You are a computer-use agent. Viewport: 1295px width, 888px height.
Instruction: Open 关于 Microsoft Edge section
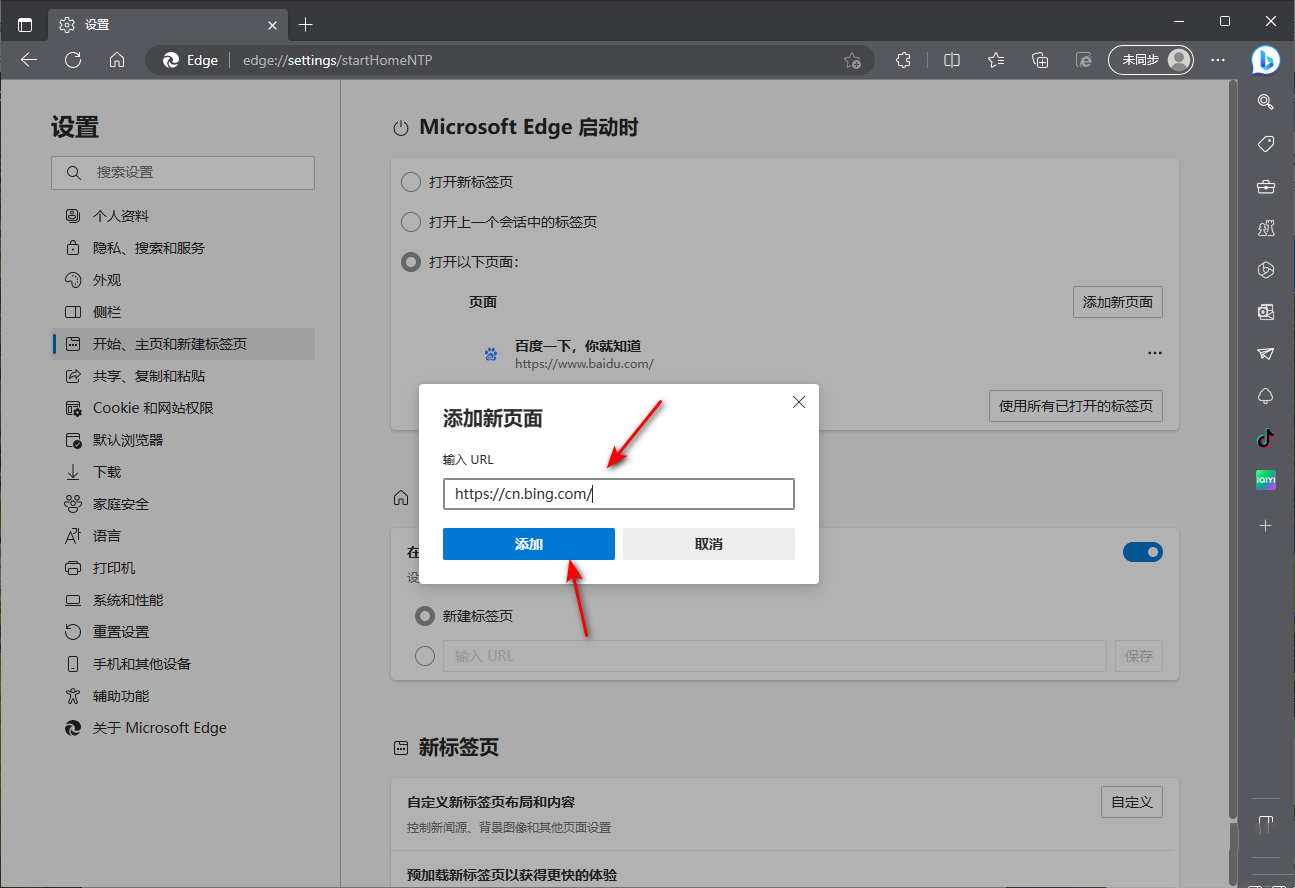tap(183, 728)
